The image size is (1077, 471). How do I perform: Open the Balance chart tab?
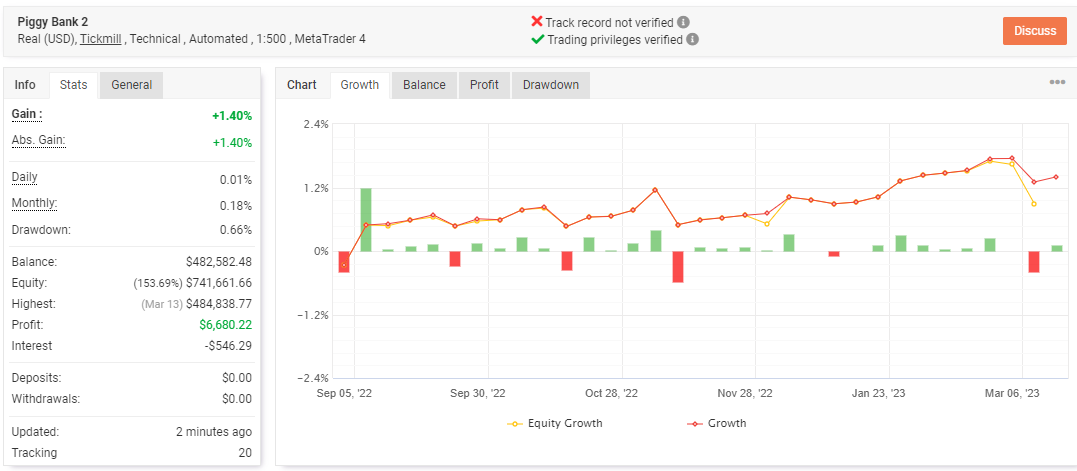tap(424, 85)
